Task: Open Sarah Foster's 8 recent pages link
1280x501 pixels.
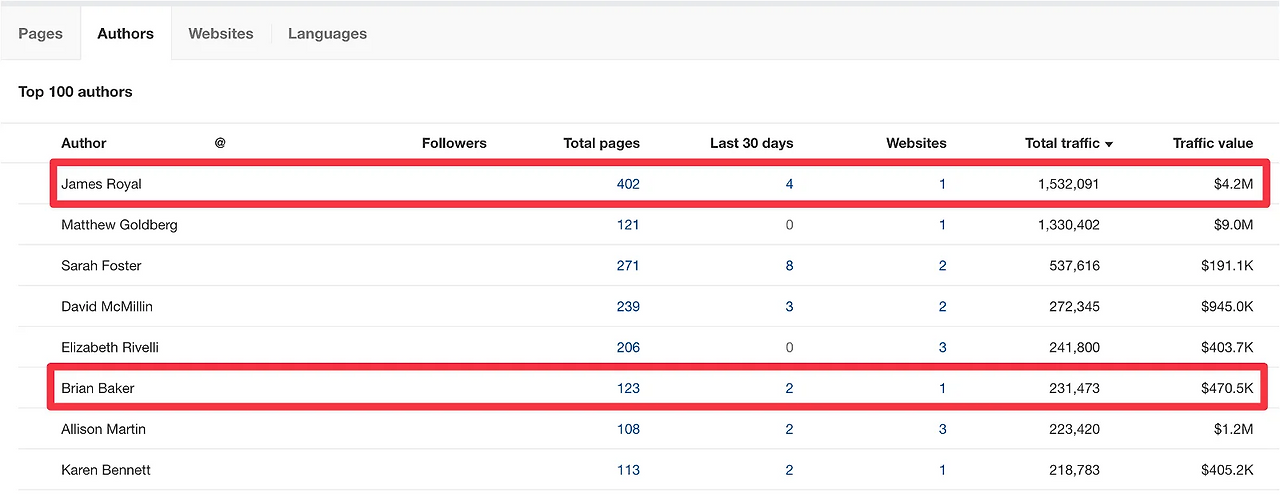Action: (789, 266)
